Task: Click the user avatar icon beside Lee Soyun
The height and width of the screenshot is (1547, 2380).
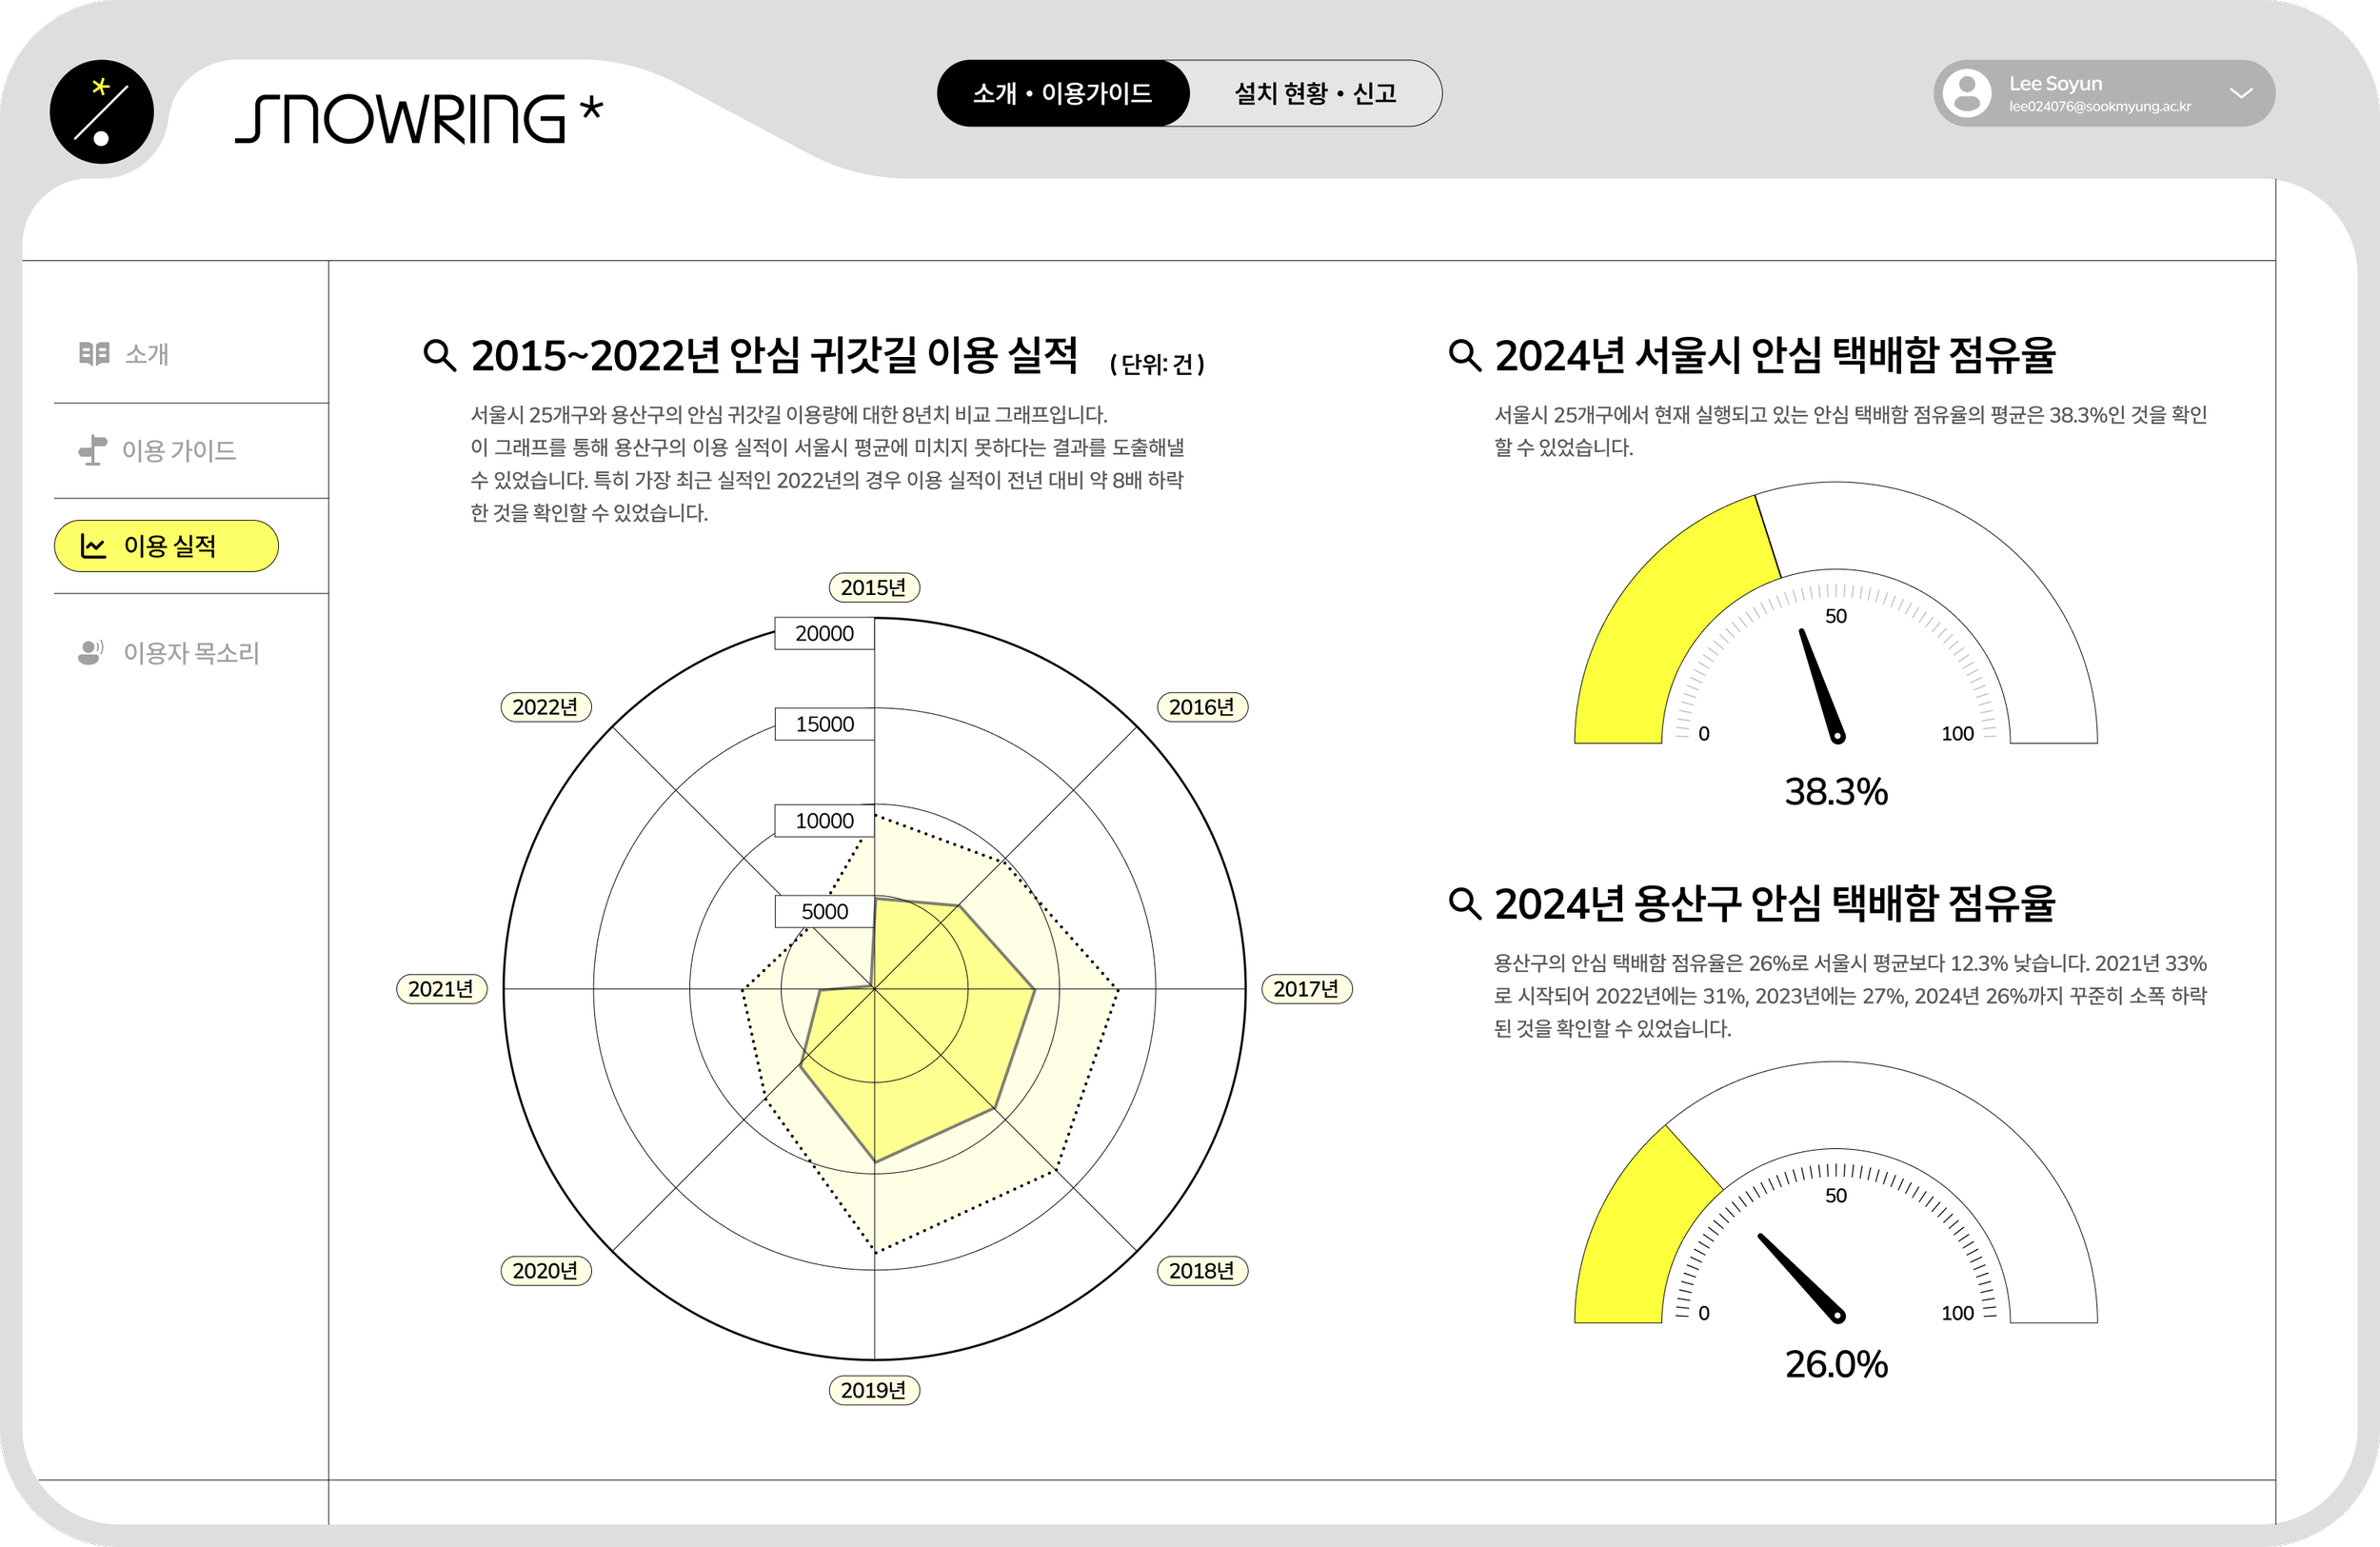Action: 1967,93
